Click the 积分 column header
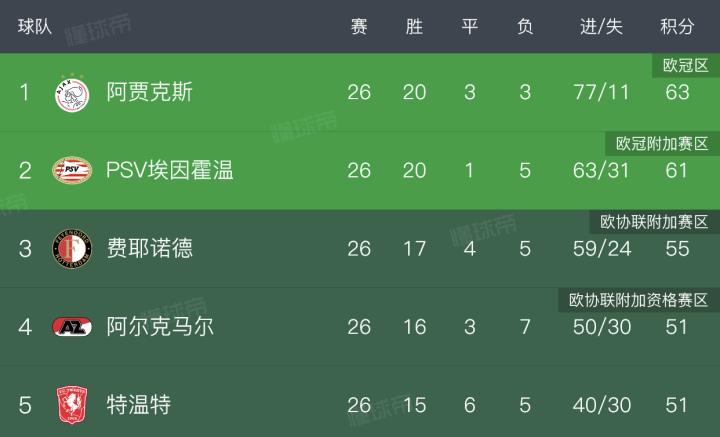Screen dimensions: 720x437 677,27
